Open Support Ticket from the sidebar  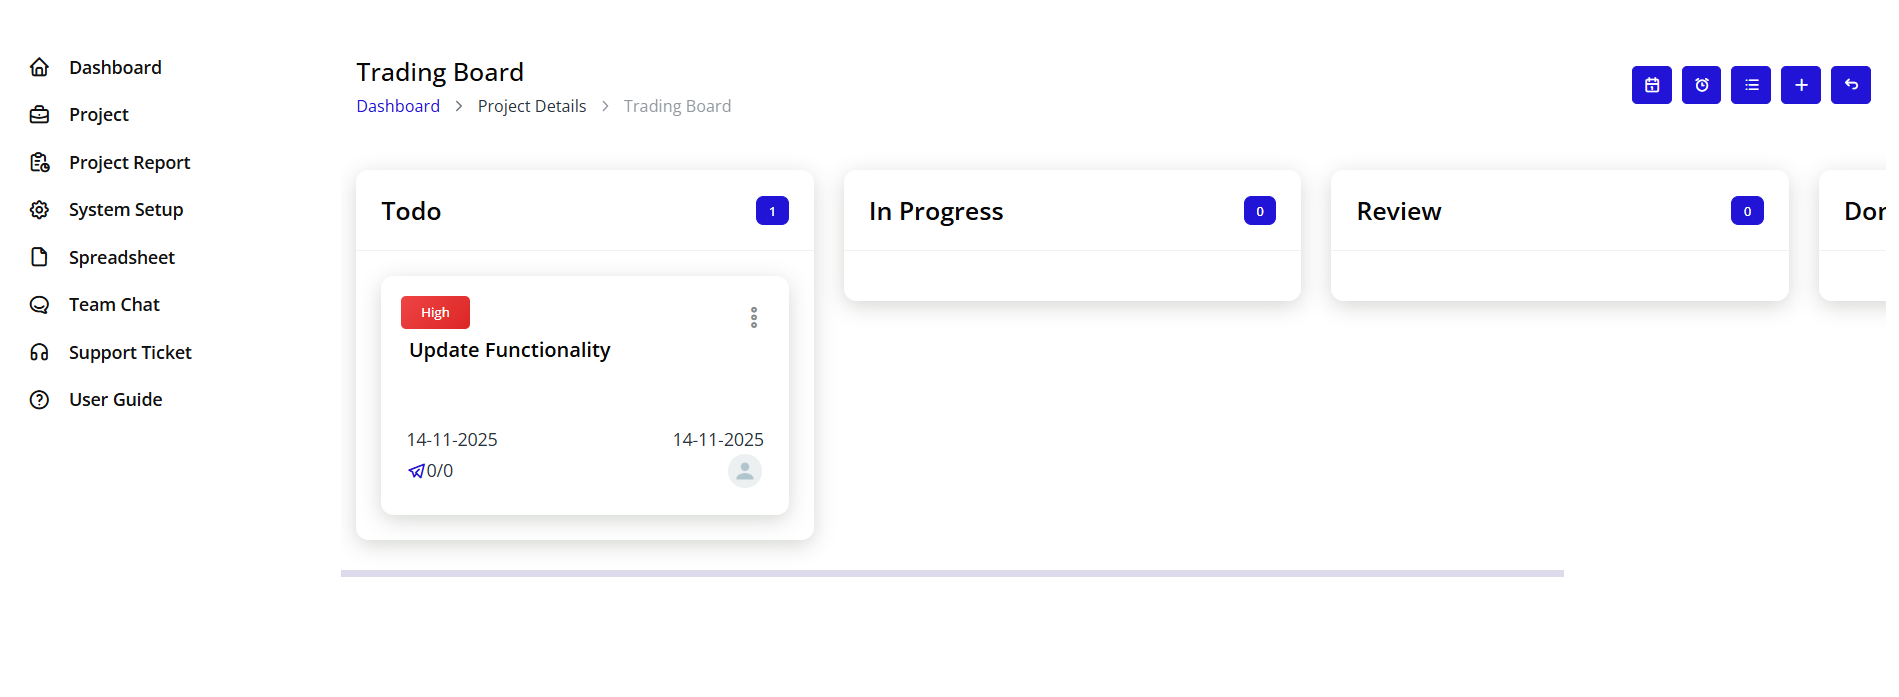pyautogui.click(x=130, y=352)
